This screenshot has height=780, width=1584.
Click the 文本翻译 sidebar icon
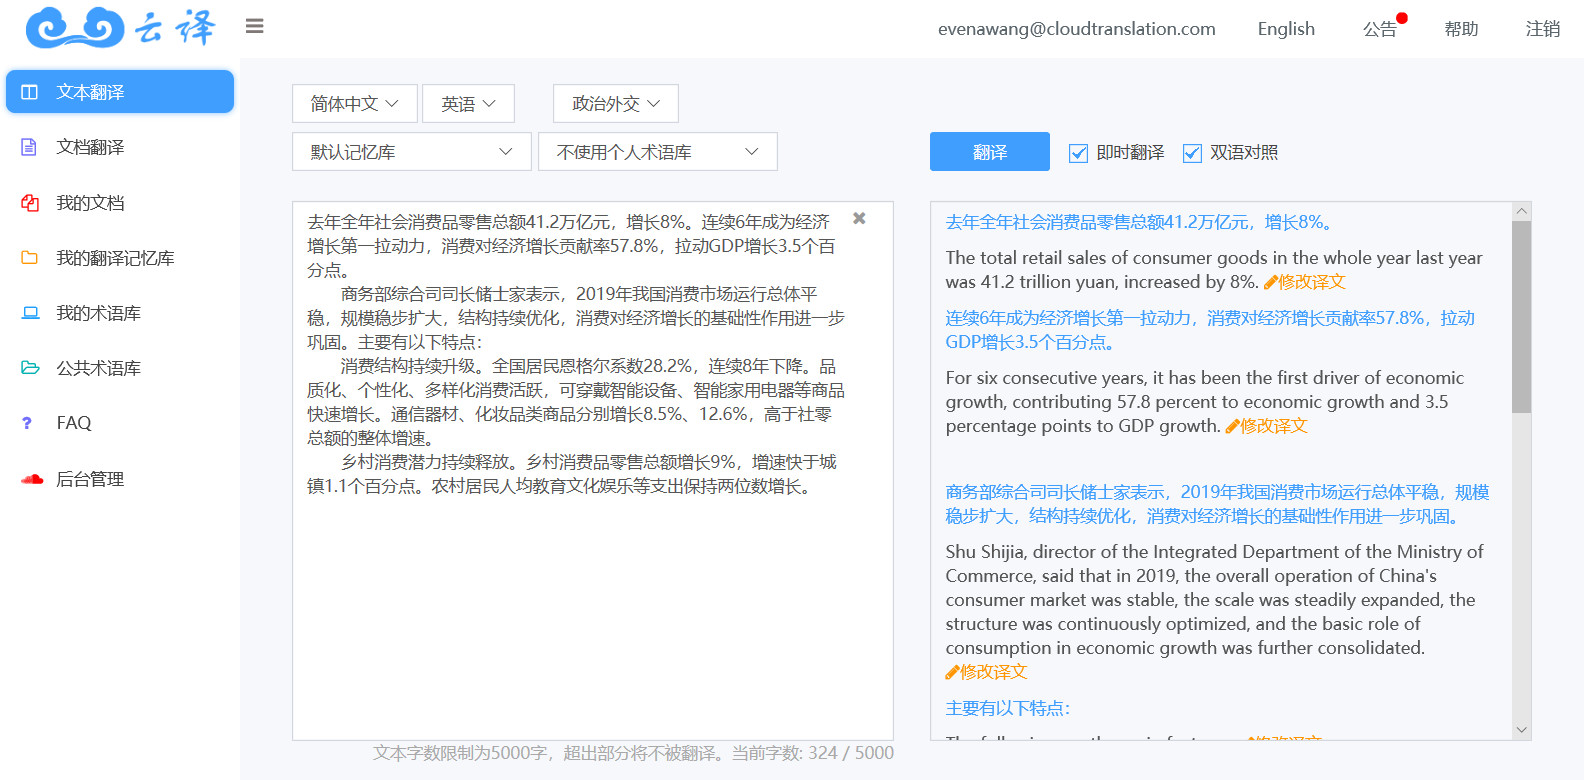(x=30, y=92)
